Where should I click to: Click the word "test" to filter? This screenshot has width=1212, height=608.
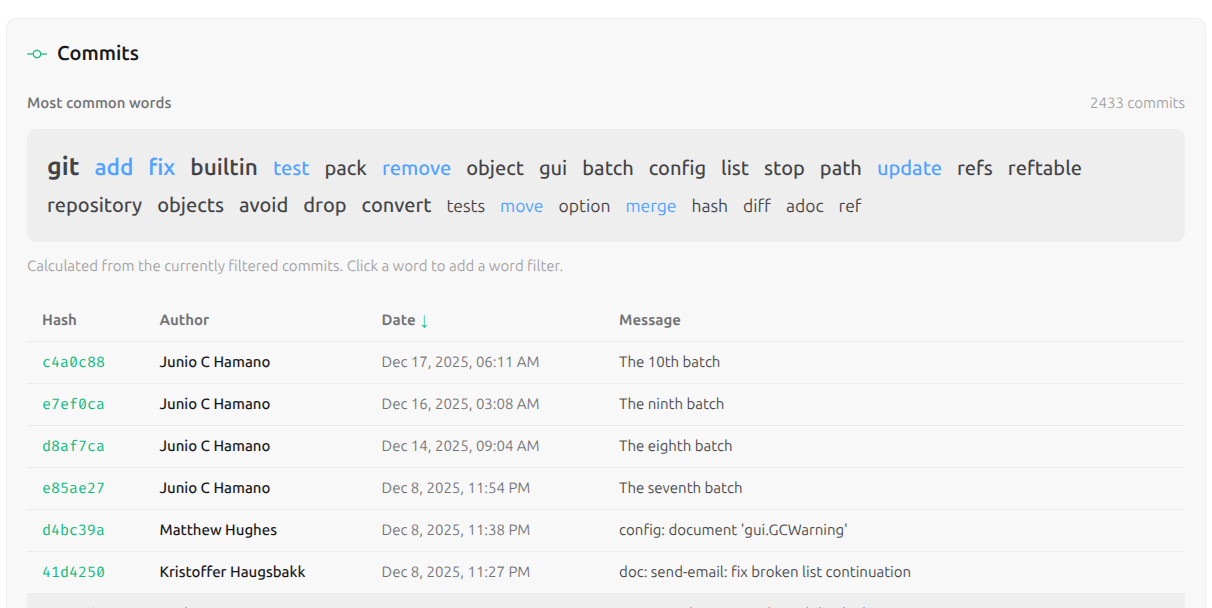[291, 168]
